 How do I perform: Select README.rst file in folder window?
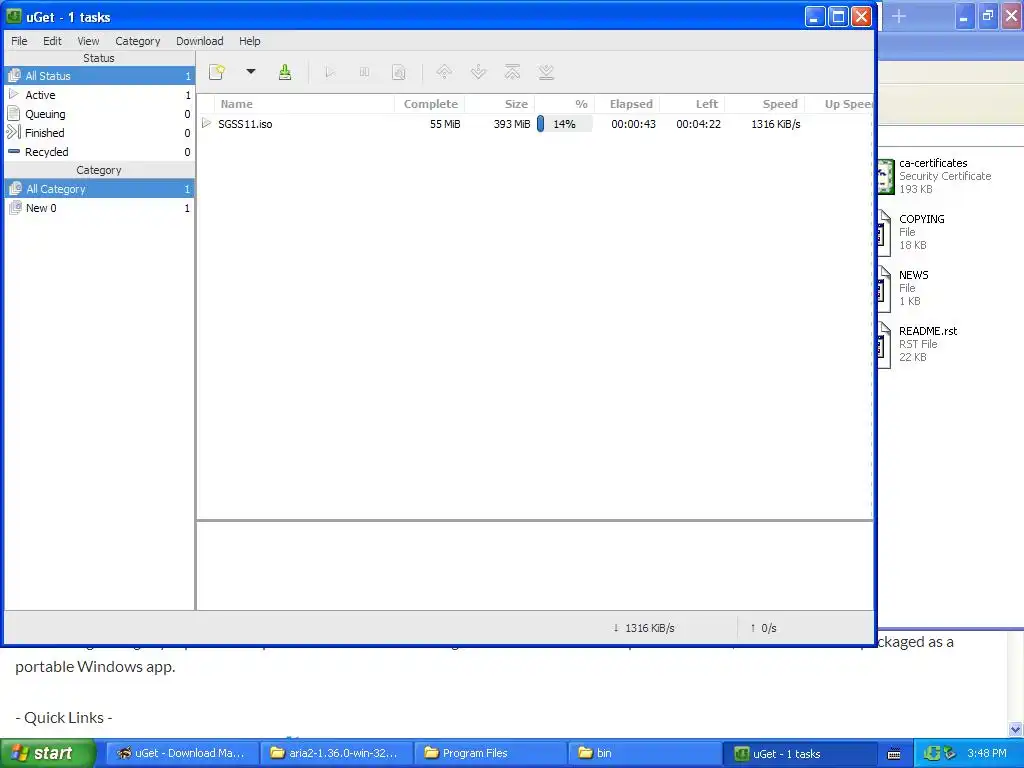point(917,344)
